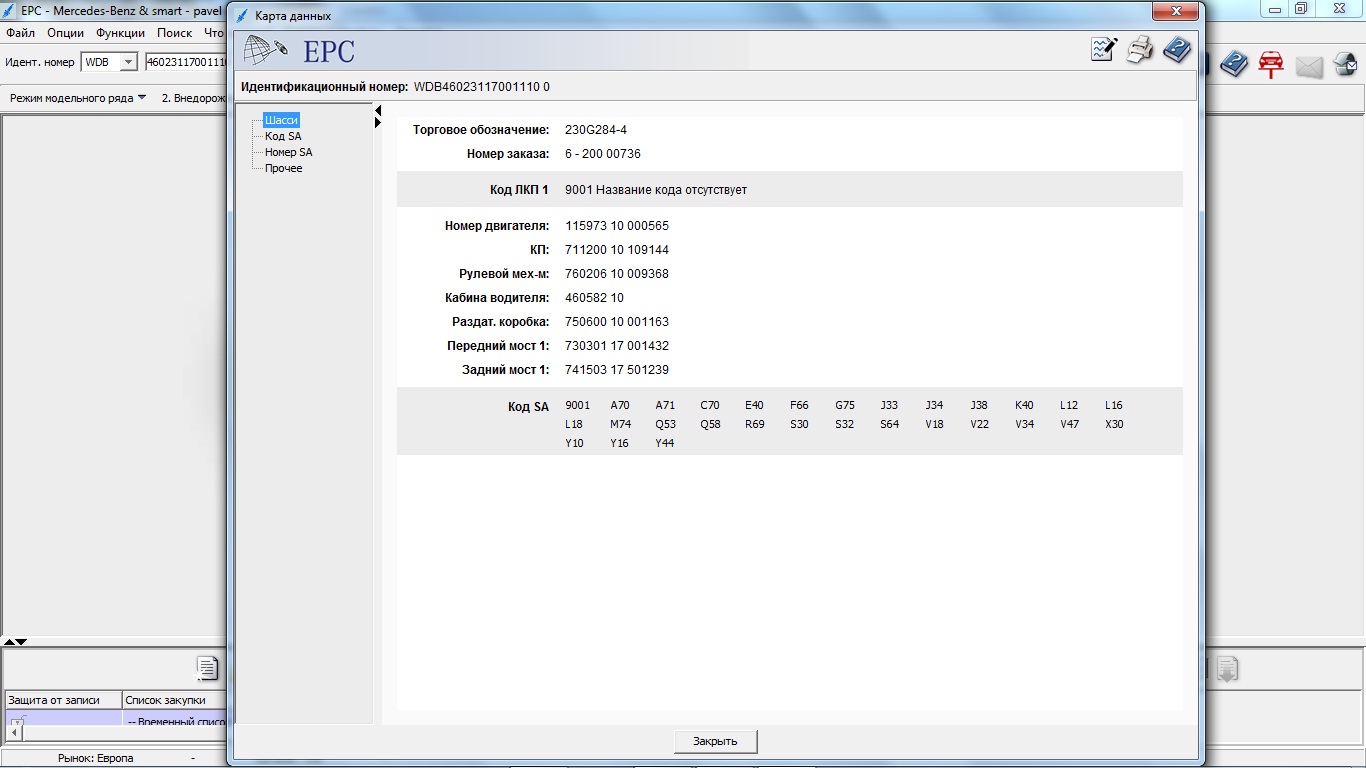Click the feather icon in Карта данных title bar

tap(242, 16)
